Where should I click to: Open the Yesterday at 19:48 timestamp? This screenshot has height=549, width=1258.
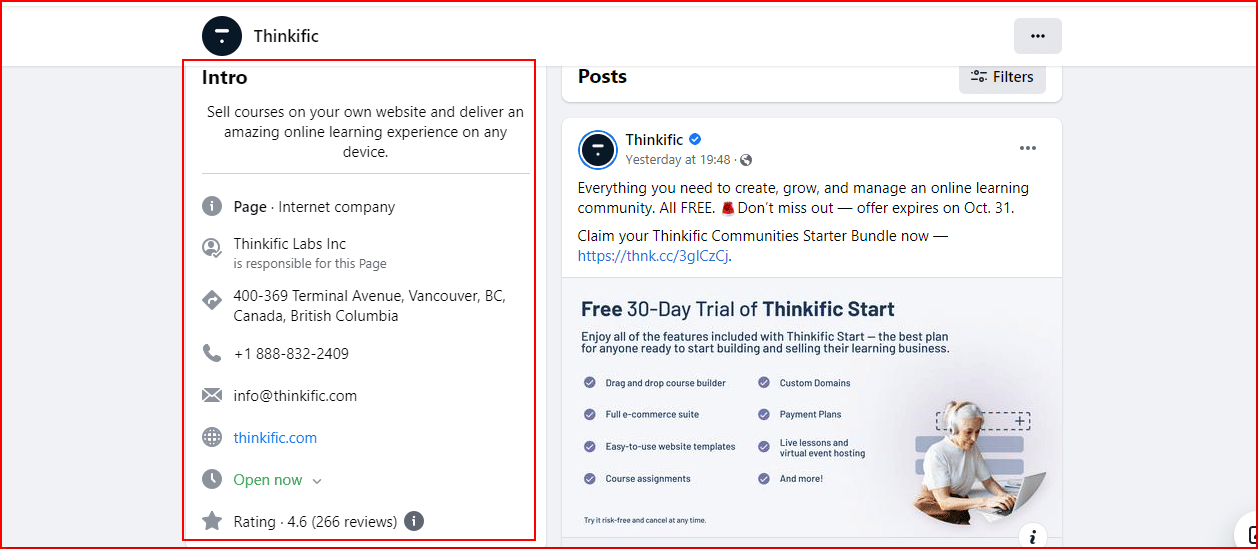678,160
